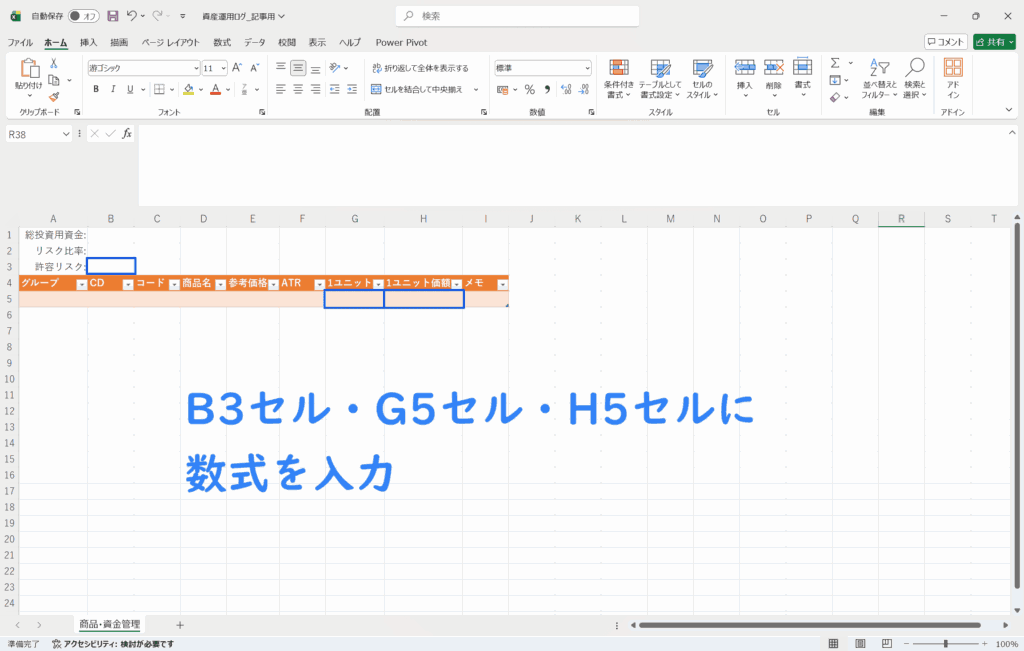This screenshot has height=651, width=1024.
Task: Click the AutoSum sigma icon
Action: (x=835, y=63)
